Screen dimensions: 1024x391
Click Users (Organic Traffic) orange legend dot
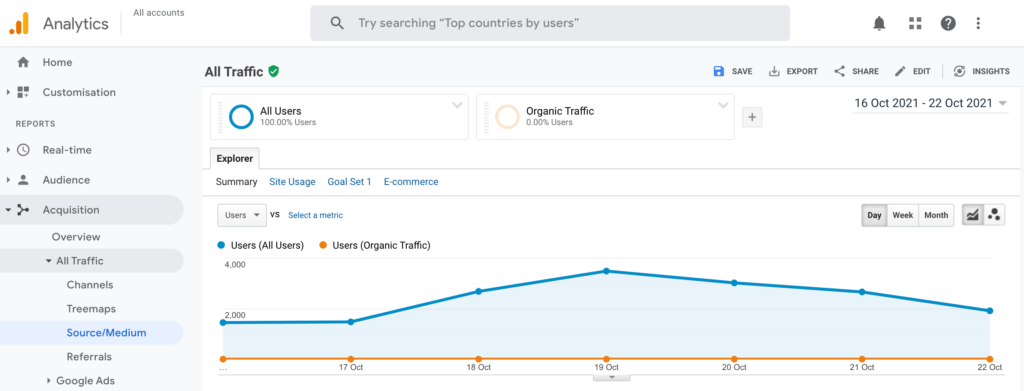pyautogui.click(x=323, y=246)
